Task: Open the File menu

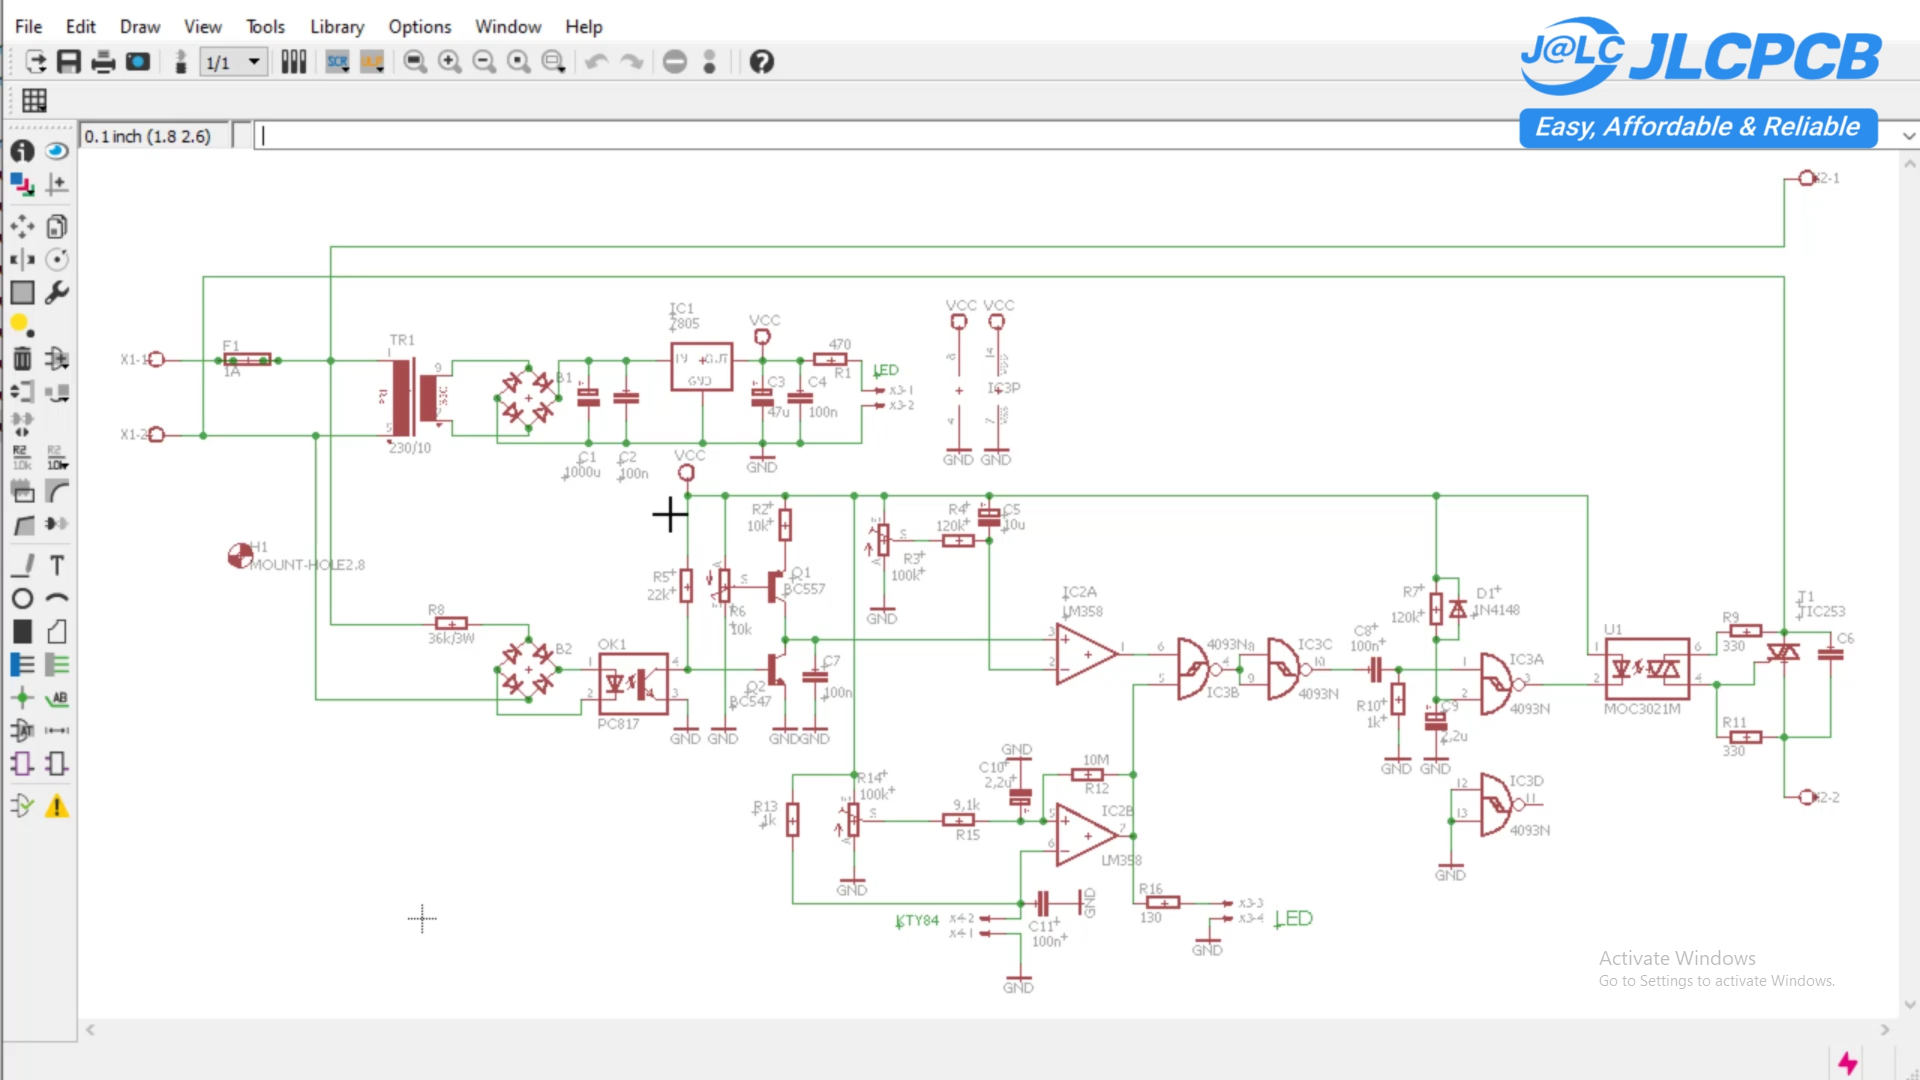Action: [x=28, y=27]
